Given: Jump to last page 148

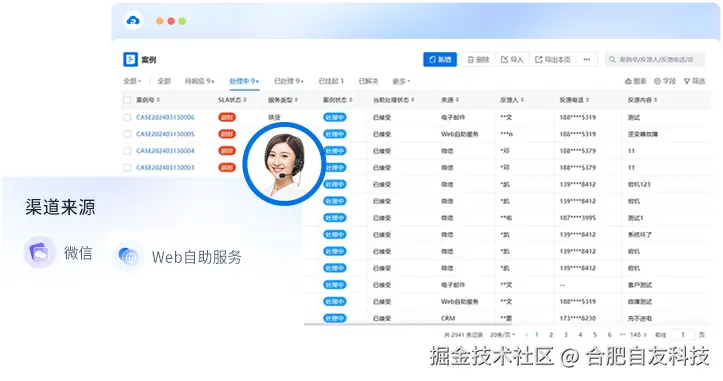Looking at the screenshot, I should (635, 334).
